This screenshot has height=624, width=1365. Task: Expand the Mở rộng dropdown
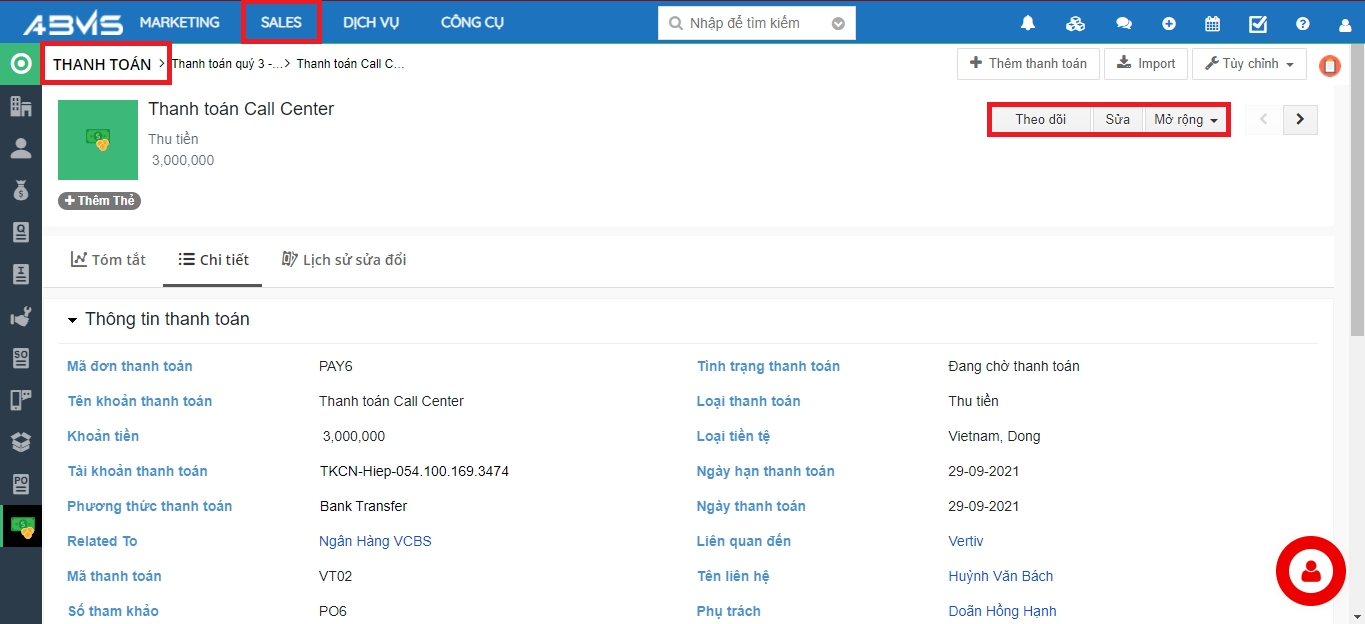click(1185, 120)
